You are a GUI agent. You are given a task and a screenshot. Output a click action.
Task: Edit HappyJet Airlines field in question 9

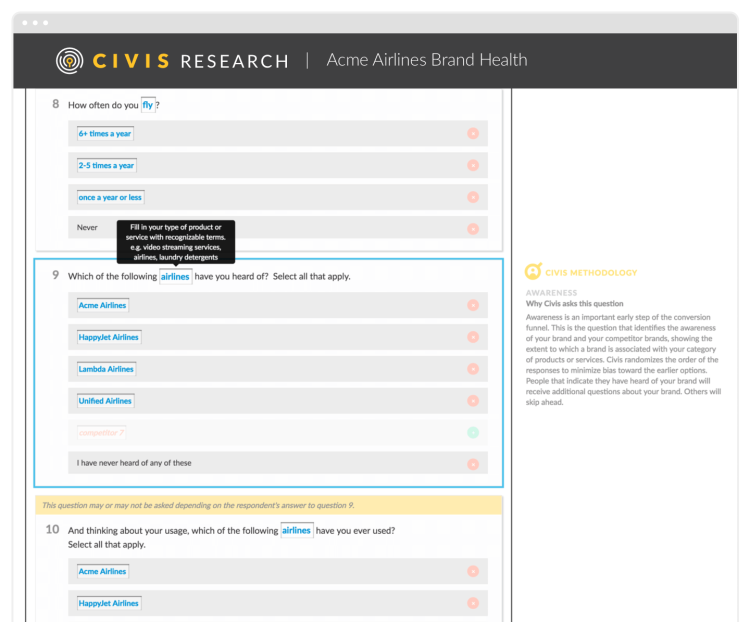pyautogui.click(x=109, y=337)
